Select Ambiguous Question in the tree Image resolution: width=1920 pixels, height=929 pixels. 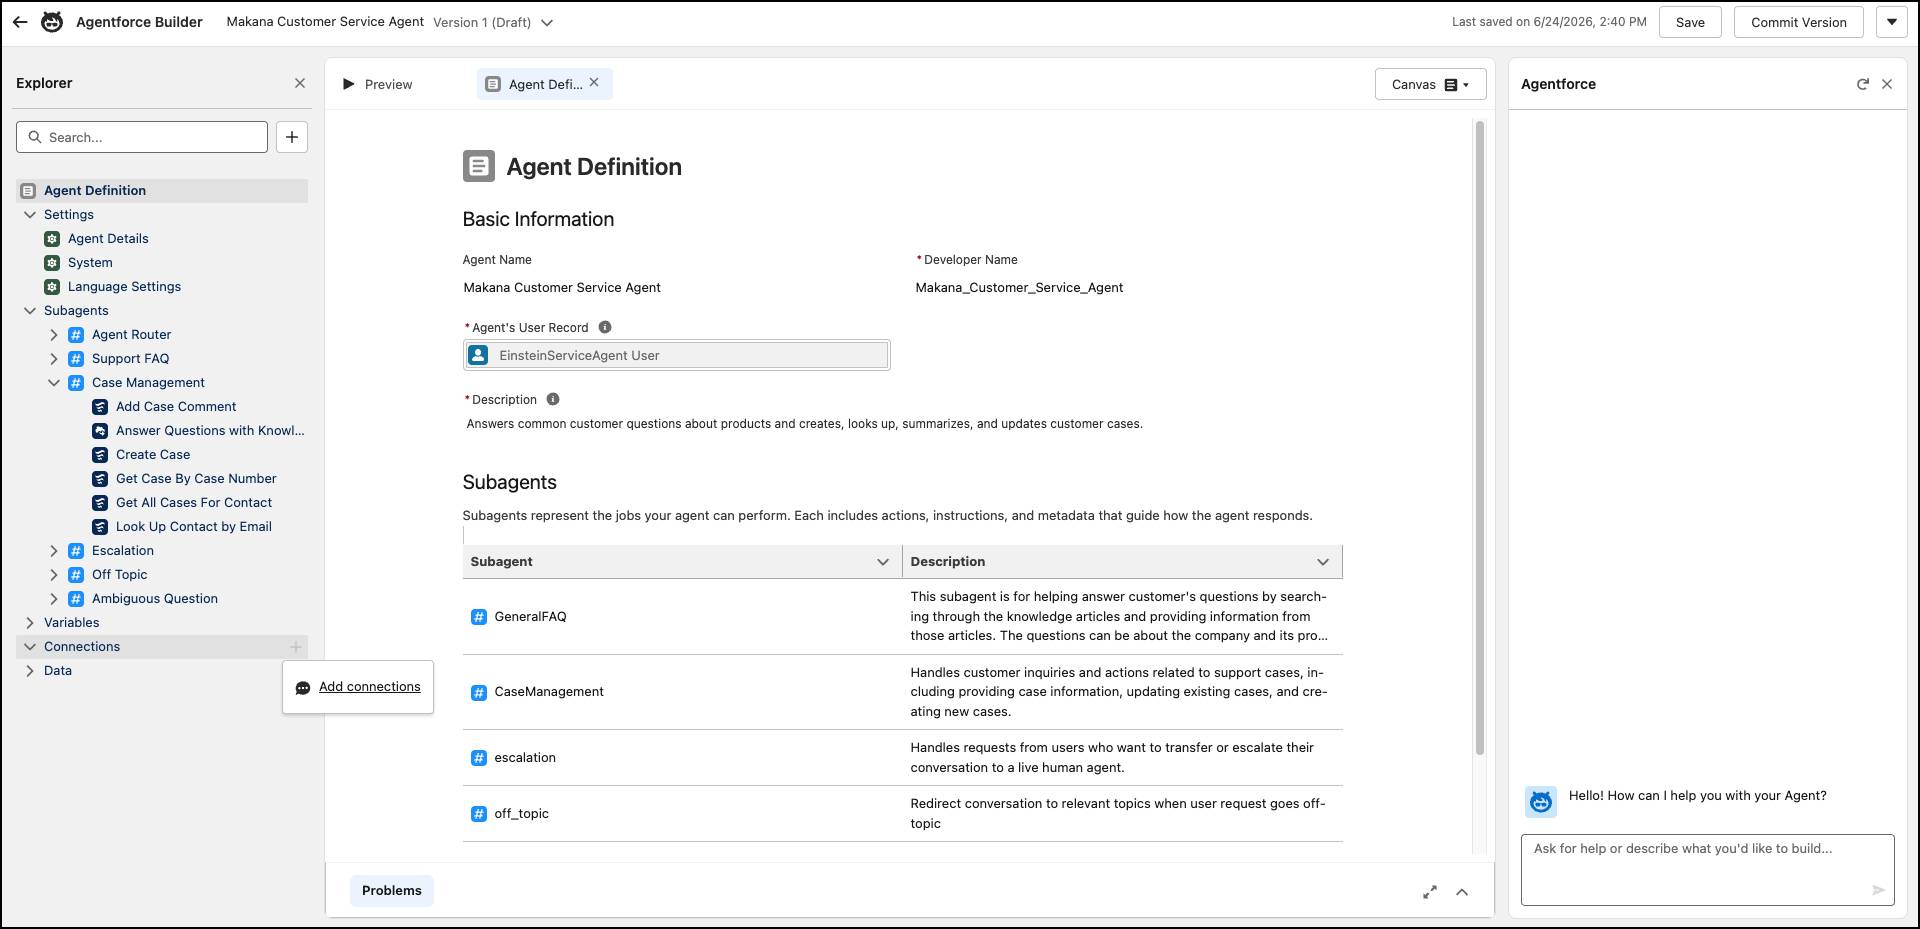click(x=154, y=599)
